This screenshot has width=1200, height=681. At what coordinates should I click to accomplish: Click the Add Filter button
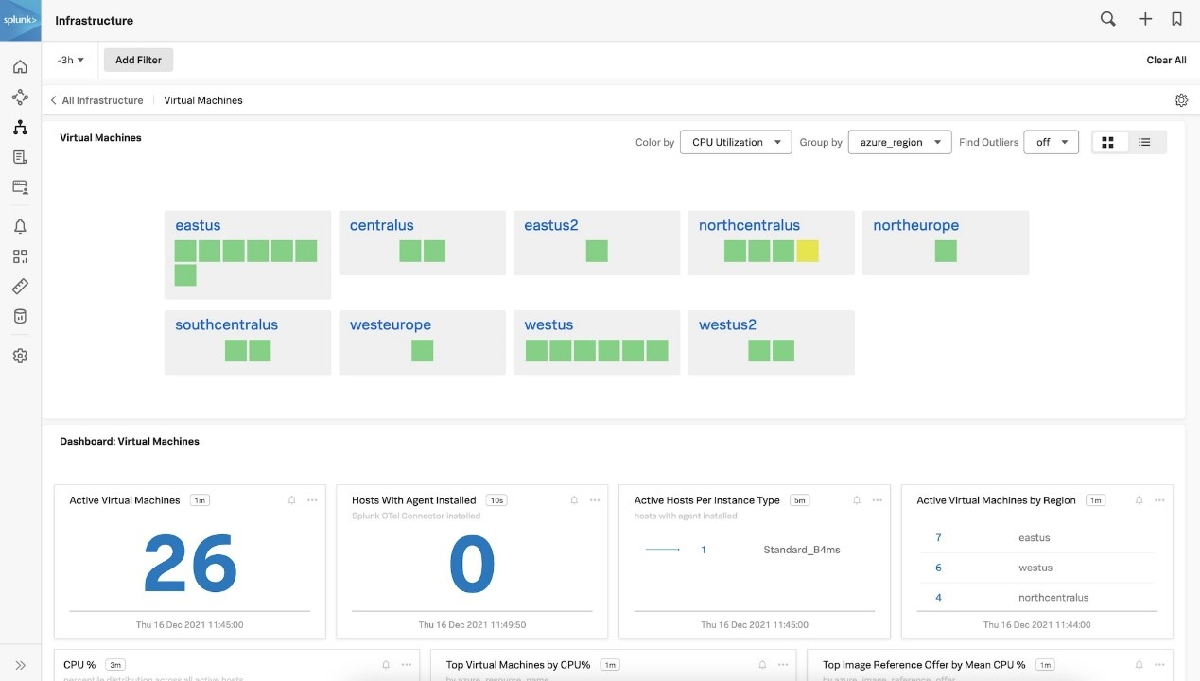click(138, 60)
